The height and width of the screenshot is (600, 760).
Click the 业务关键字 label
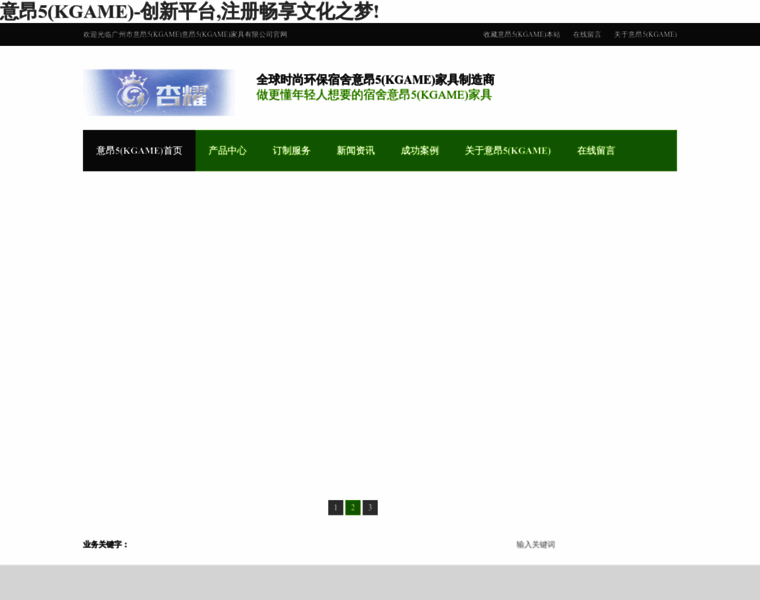105,545
